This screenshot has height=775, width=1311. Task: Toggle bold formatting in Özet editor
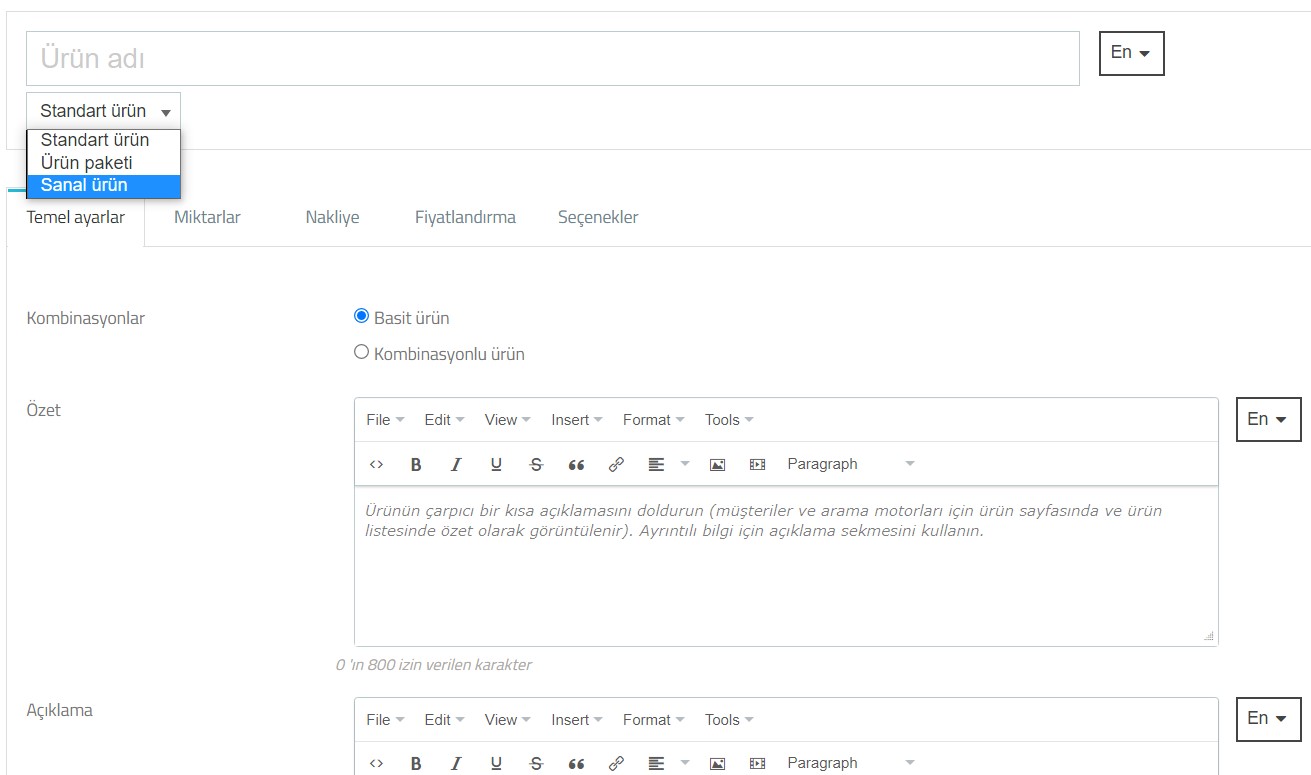pyautogui.click(x=416, y=464)
